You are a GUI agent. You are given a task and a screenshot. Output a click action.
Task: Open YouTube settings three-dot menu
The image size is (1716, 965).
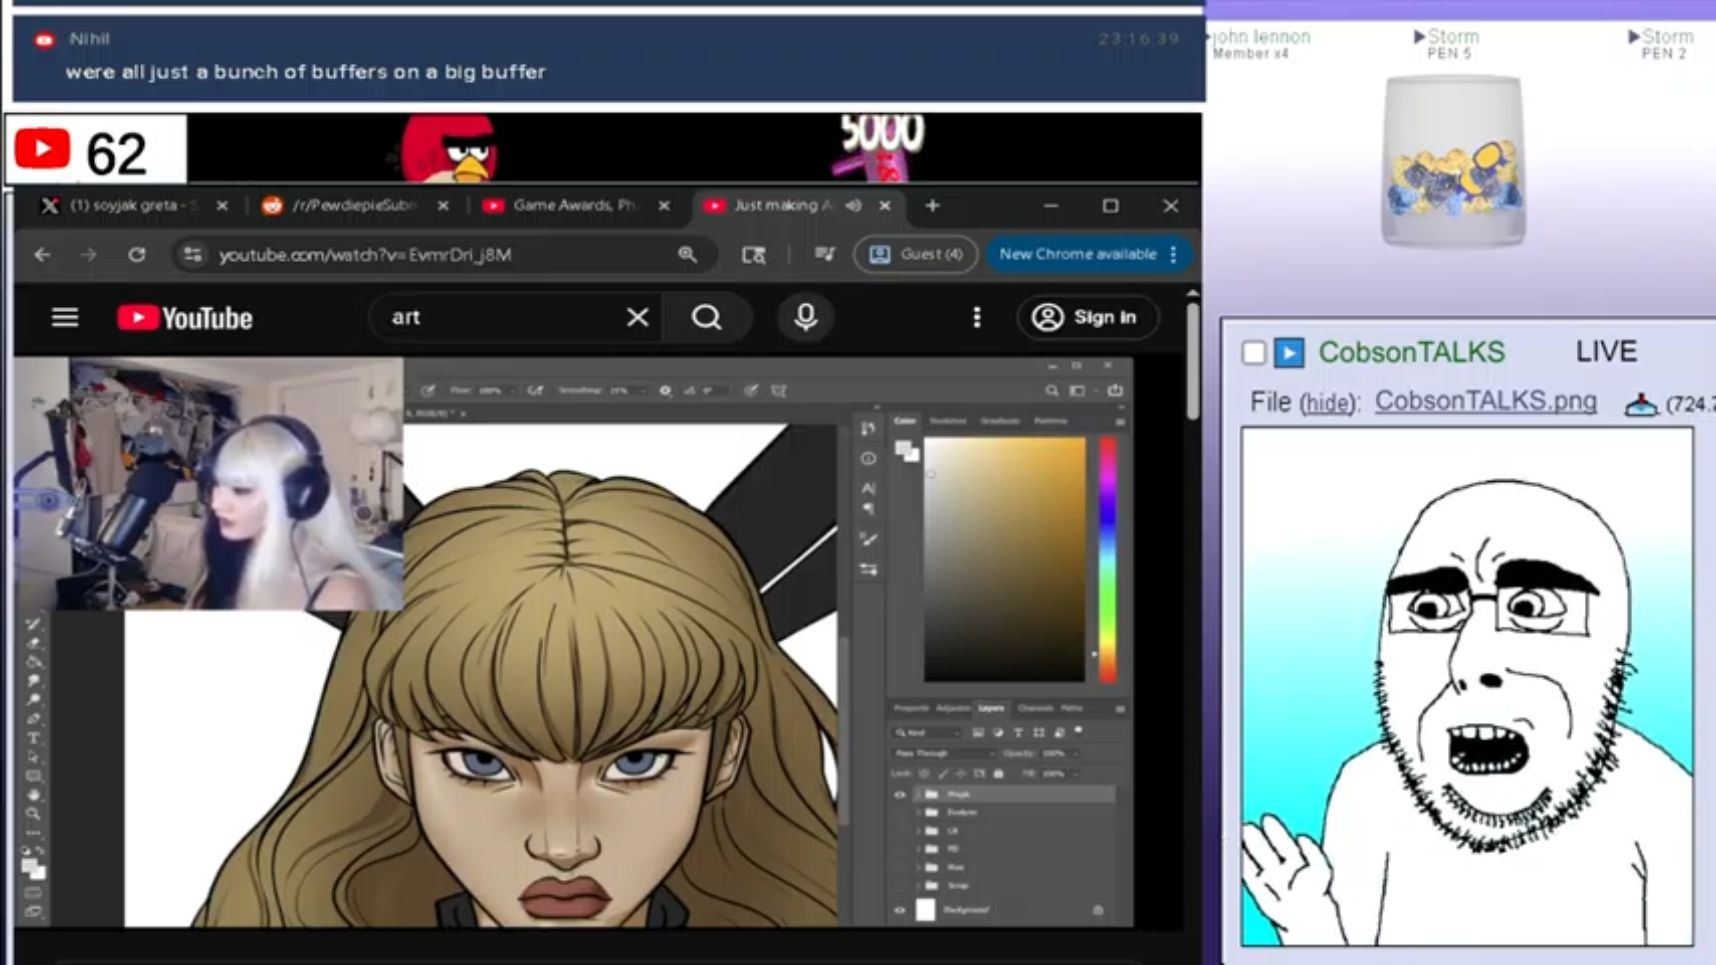(x=976, y=317)
